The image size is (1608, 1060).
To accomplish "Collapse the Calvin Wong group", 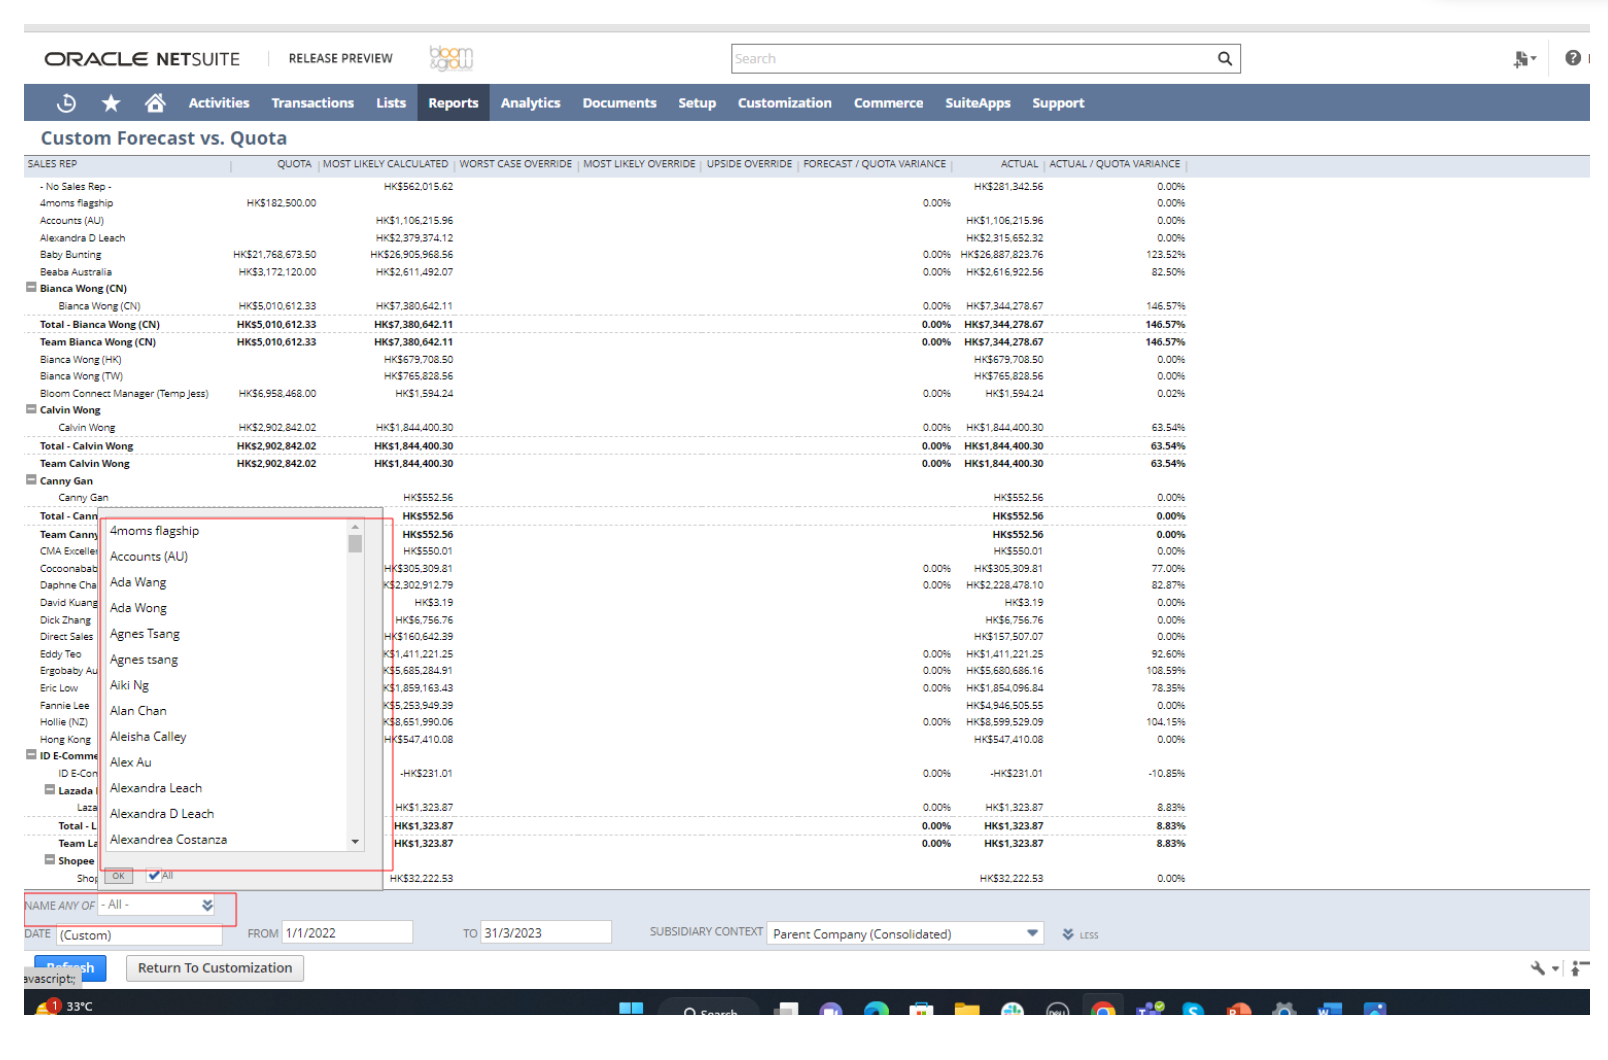I will [x=31, y=409].
